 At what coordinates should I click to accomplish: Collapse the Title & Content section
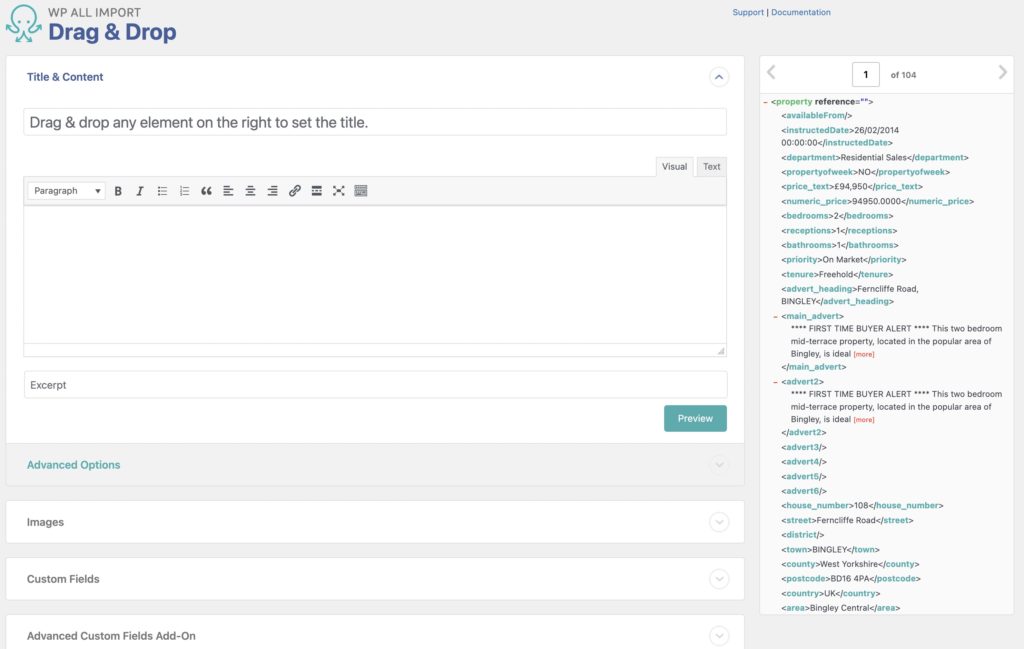(718, 77)
